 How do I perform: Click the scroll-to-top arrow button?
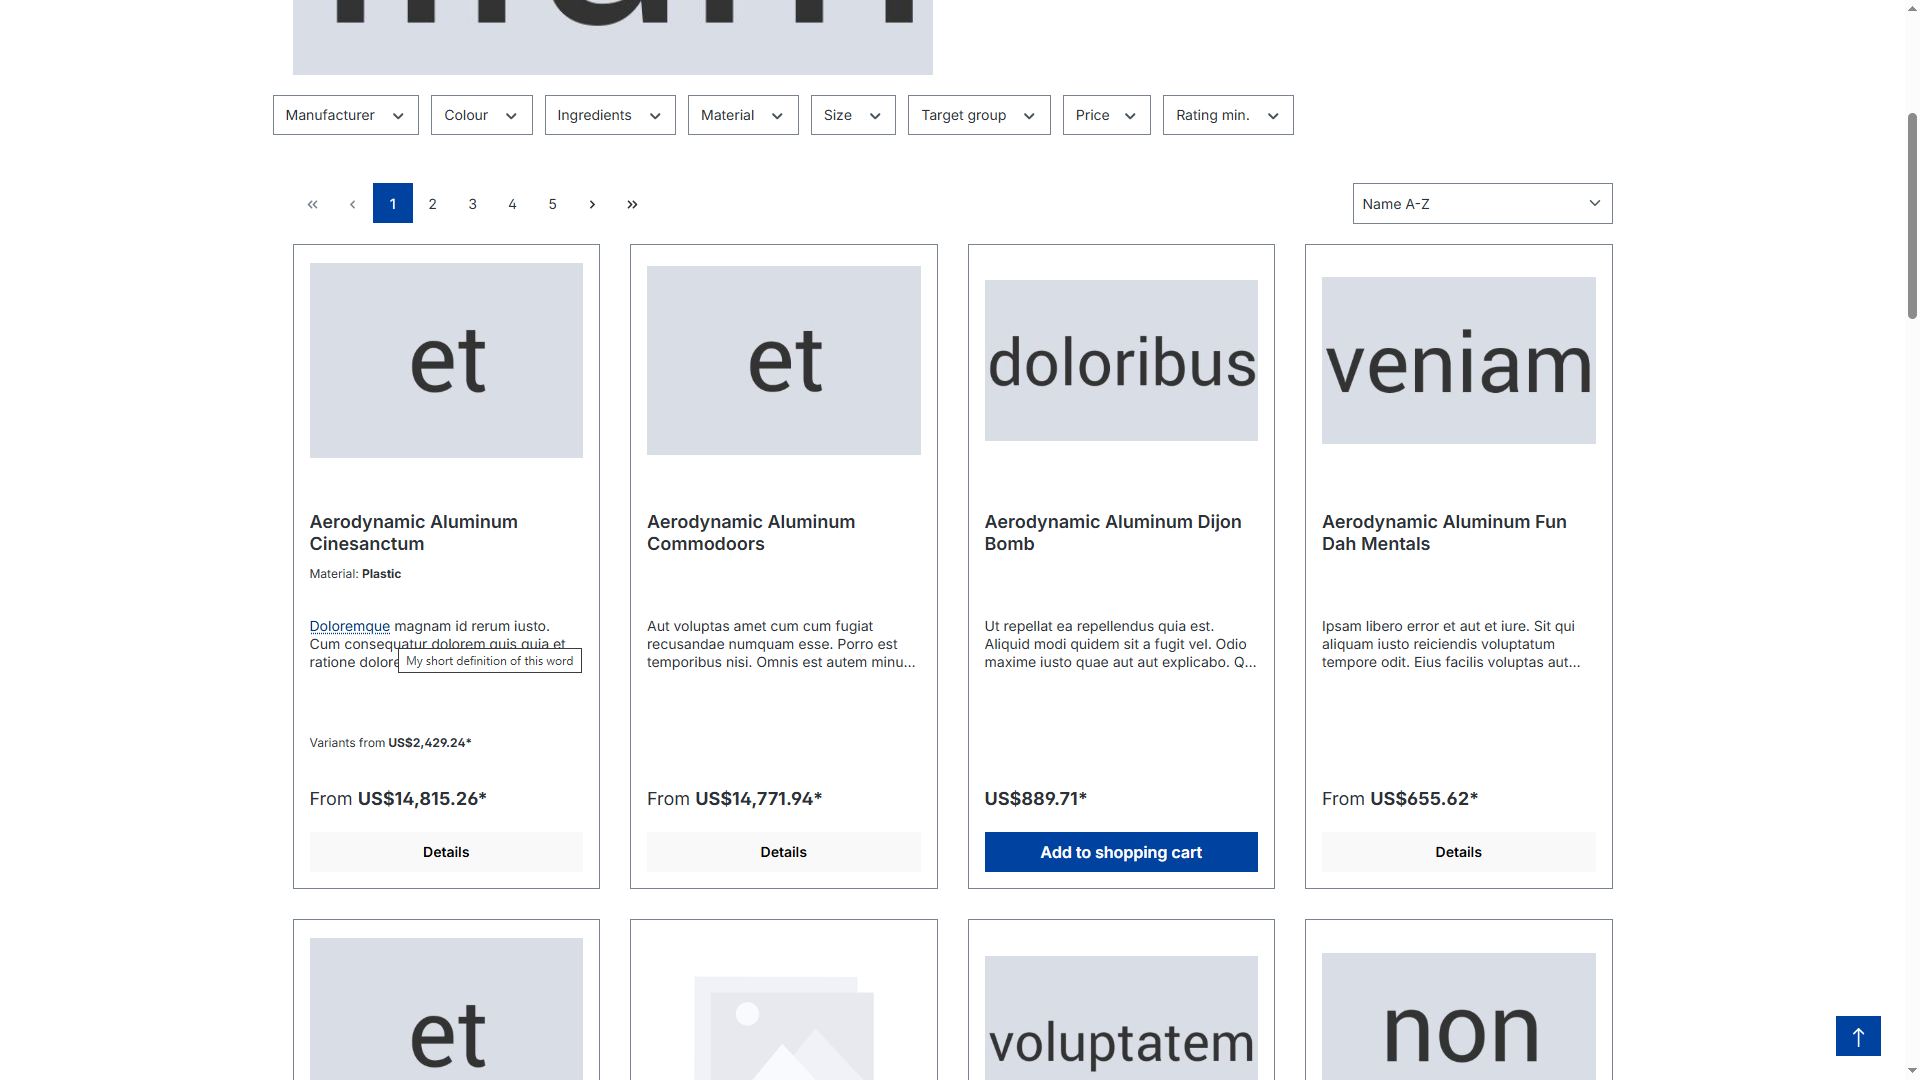pyautogui.click(x=1858, y=1036)
